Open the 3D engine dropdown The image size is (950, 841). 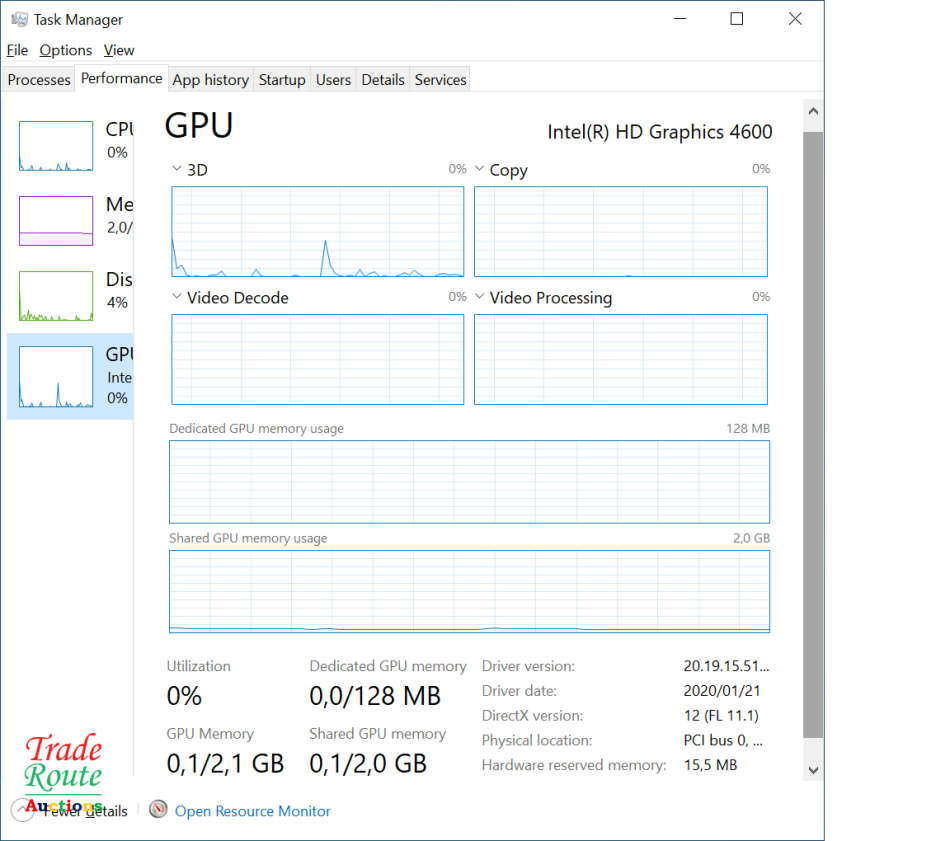(177, 170)
